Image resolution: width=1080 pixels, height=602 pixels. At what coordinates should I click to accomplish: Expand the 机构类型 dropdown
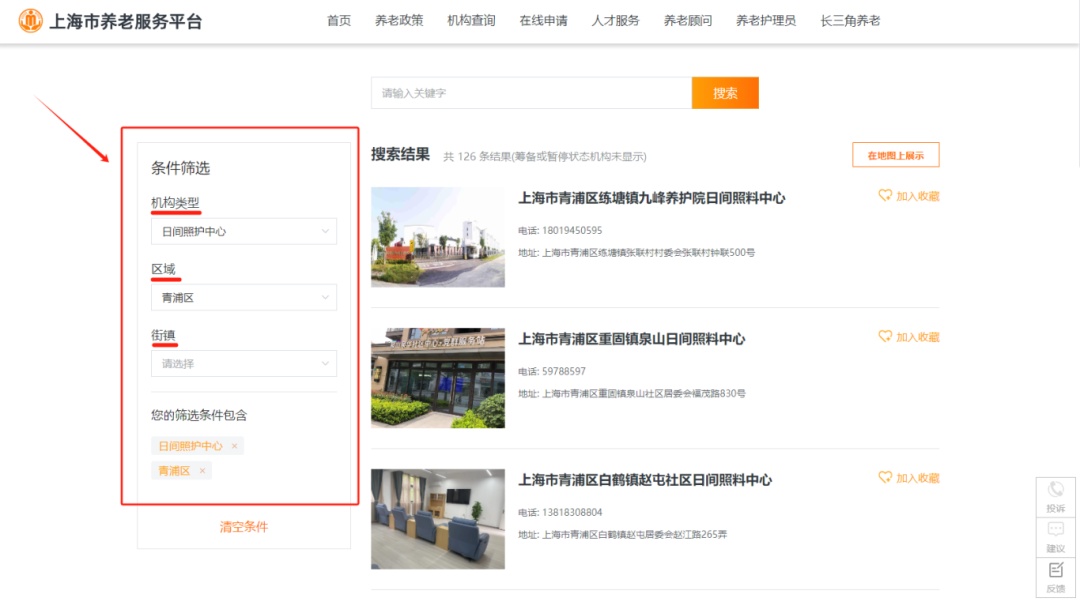[244, 231]
